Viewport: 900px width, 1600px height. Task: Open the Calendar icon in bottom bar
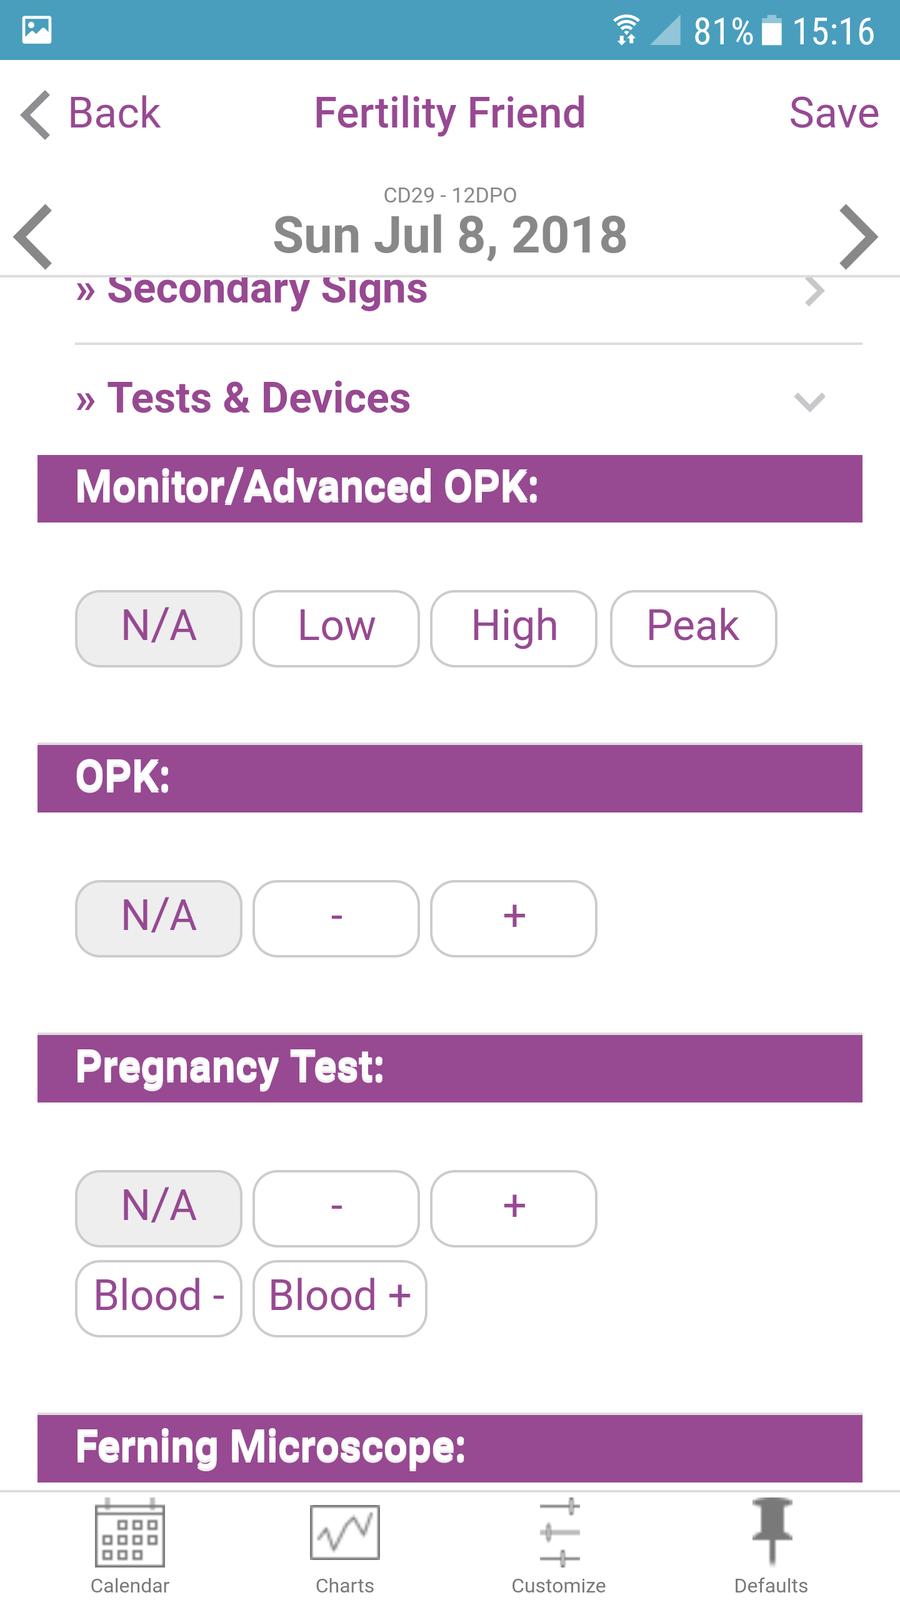pos(130,1533)
